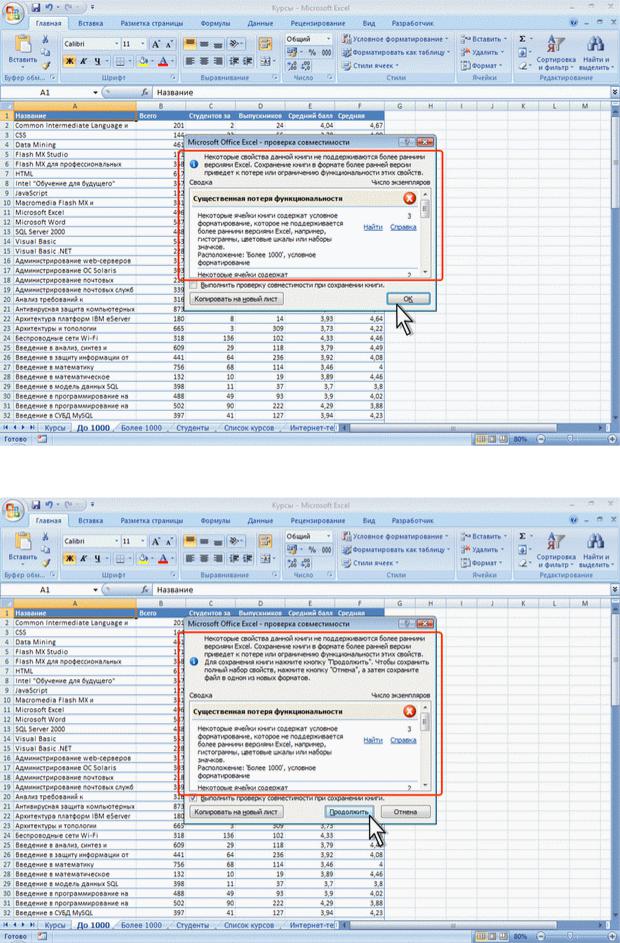Click the zoom in plus icon in upper window's status bar
The height and width of the screenshot is (943, 620).
click(x=612, y=439)
